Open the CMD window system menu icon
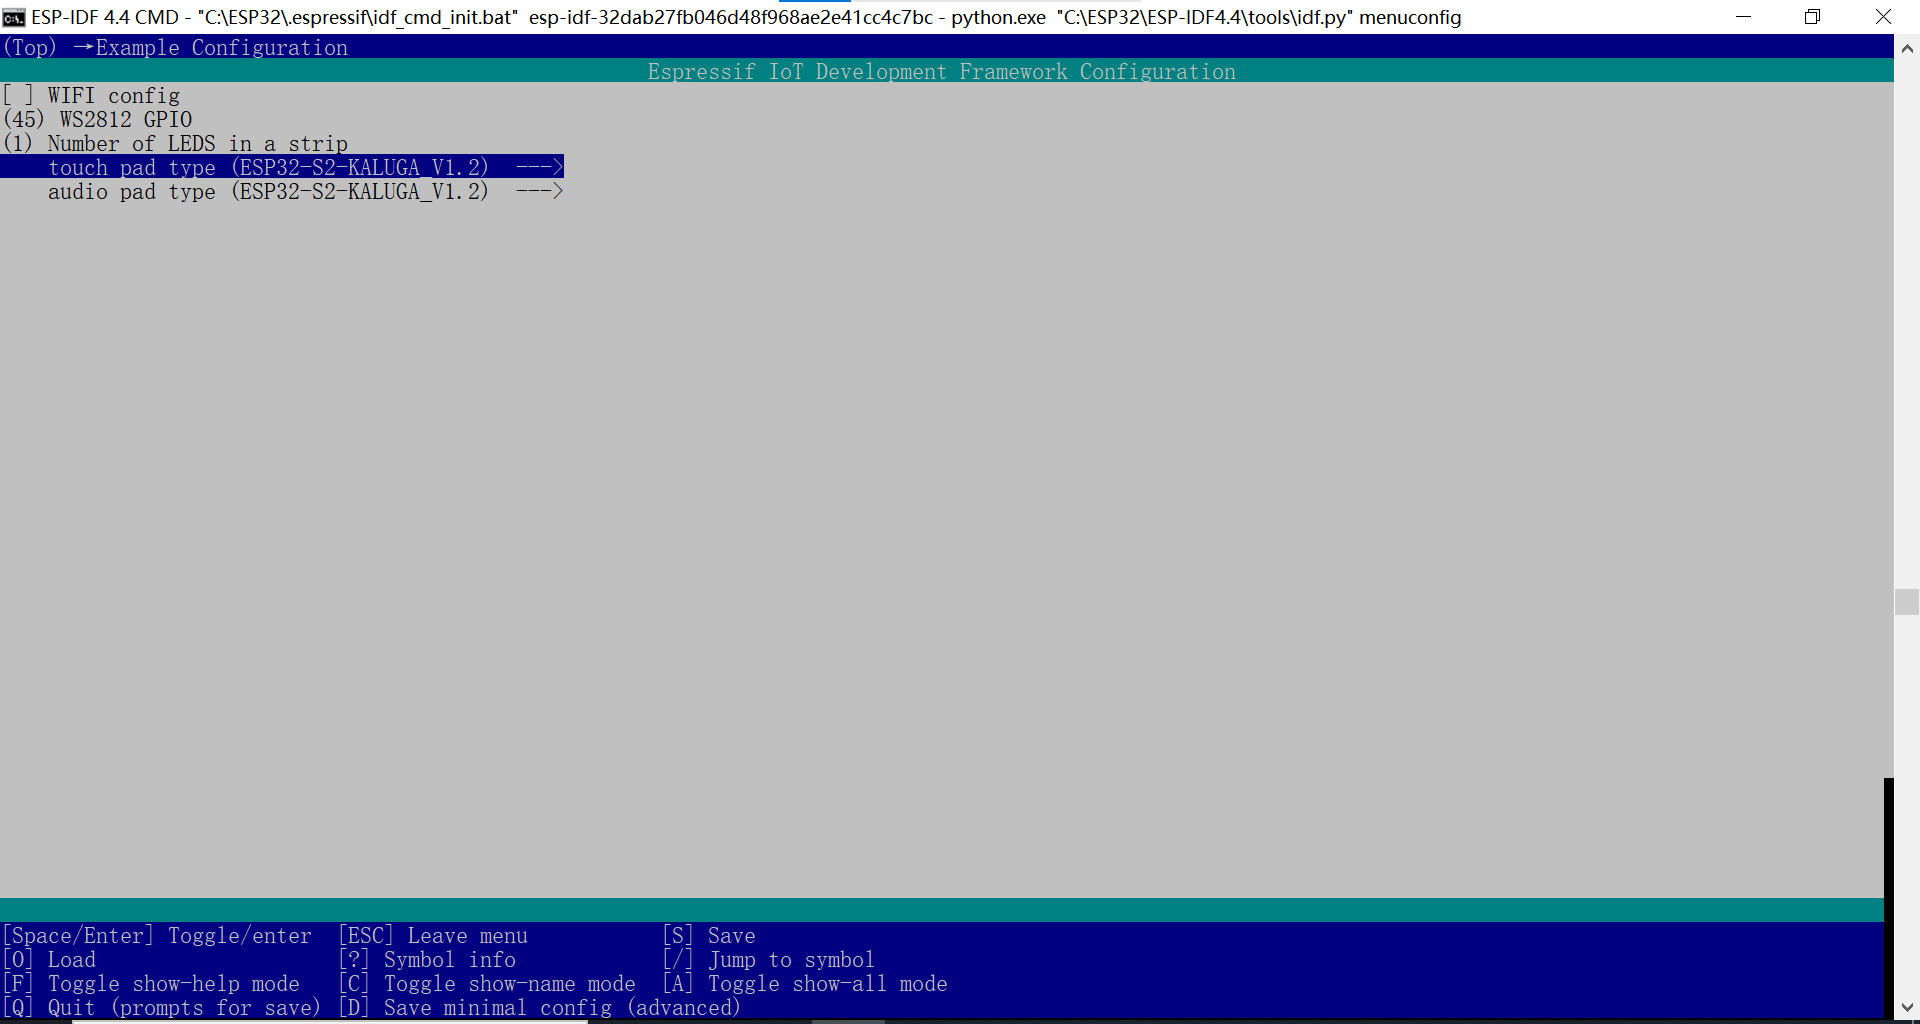 pos(14,17)
